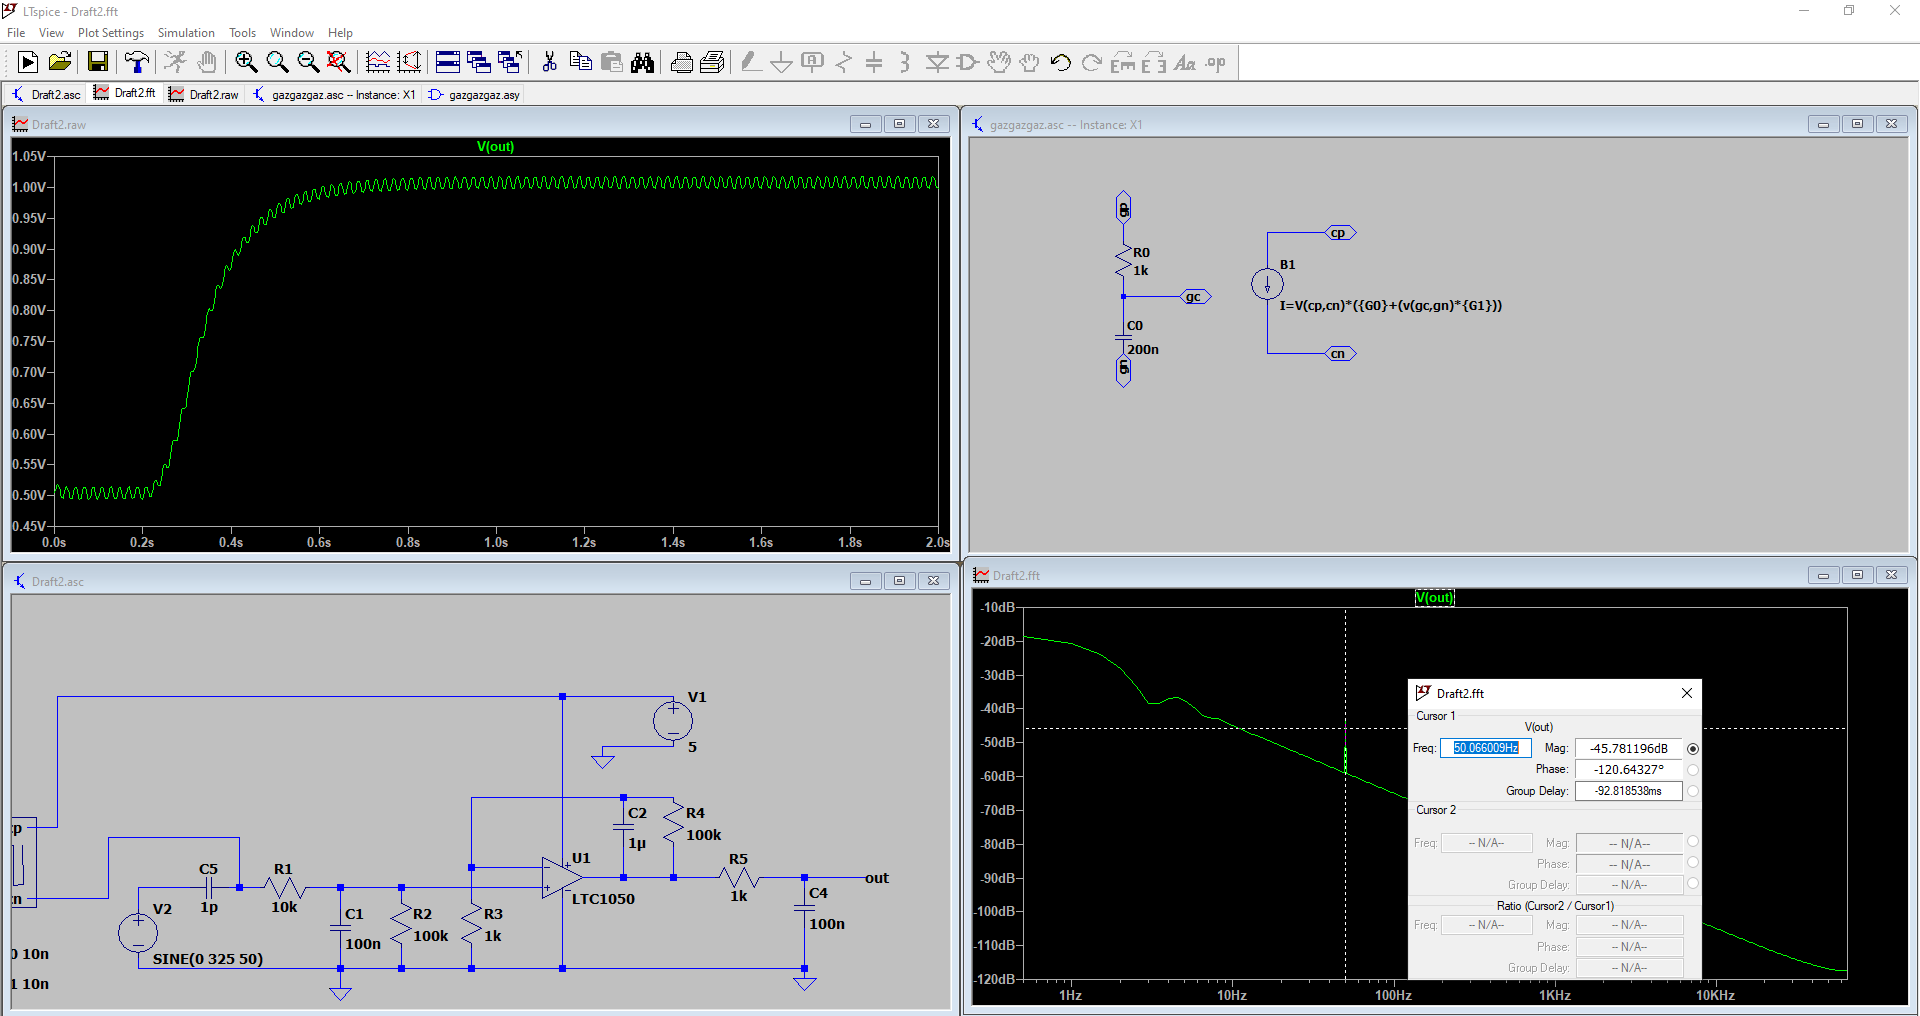Click the Print printer icon
1920x1016 pixels.
(x=681, y=62)
